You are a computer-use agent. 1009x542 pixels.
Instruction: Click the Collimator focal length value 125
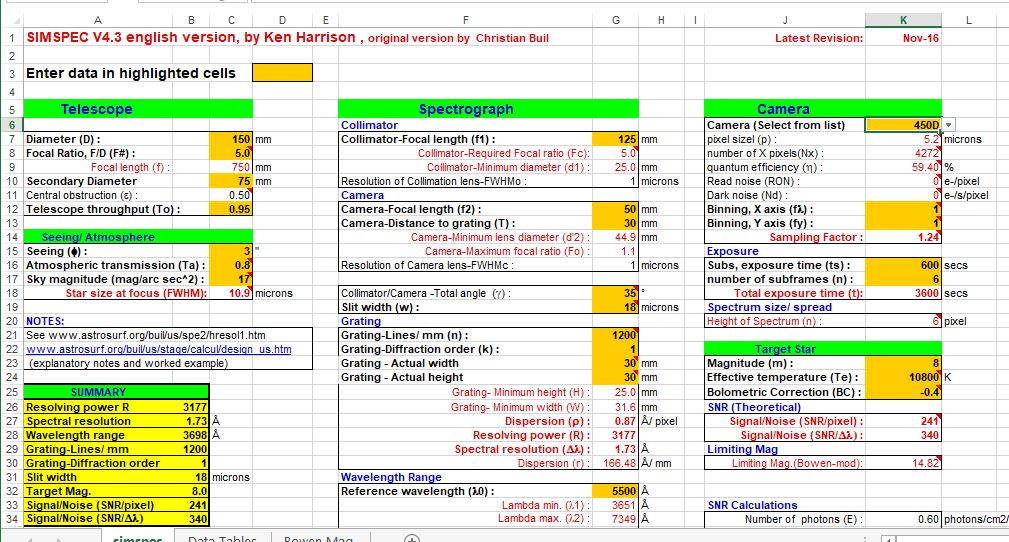coord(615,139)
